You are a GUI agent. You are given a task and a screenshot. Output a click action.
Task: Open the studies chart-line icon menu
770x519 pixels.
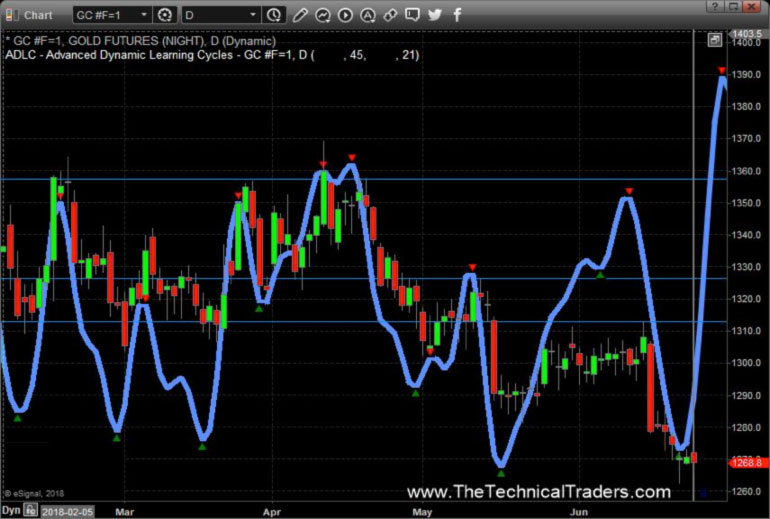(x=323, y=15)
